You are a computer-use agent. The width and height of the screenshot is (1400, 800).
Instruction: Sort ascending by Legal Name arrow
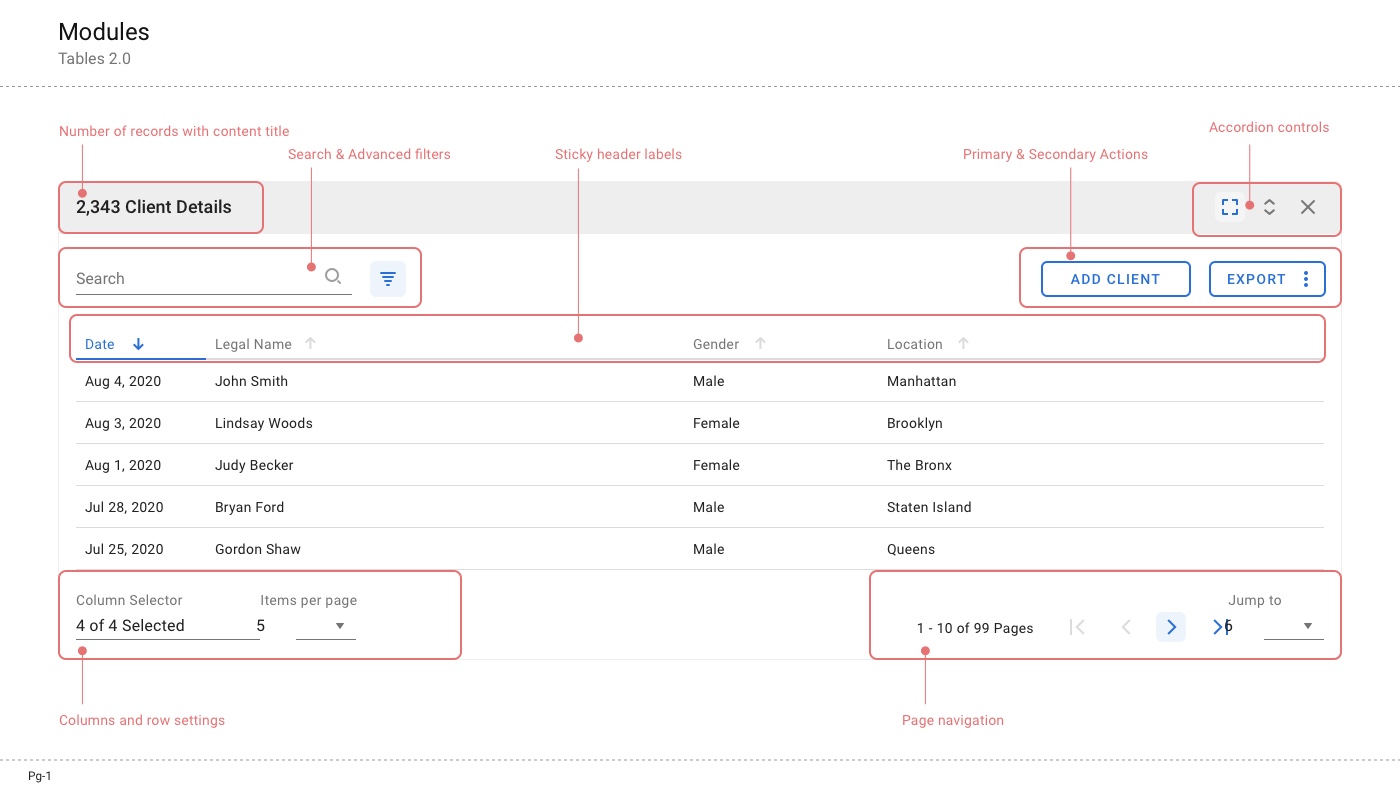[x=310, y=343]
